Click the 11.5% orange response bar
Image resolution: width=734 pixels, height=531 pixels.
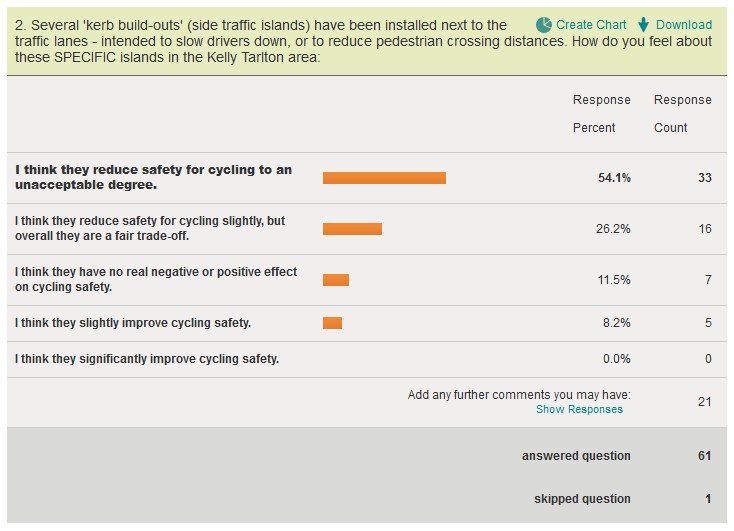[336, 280]
